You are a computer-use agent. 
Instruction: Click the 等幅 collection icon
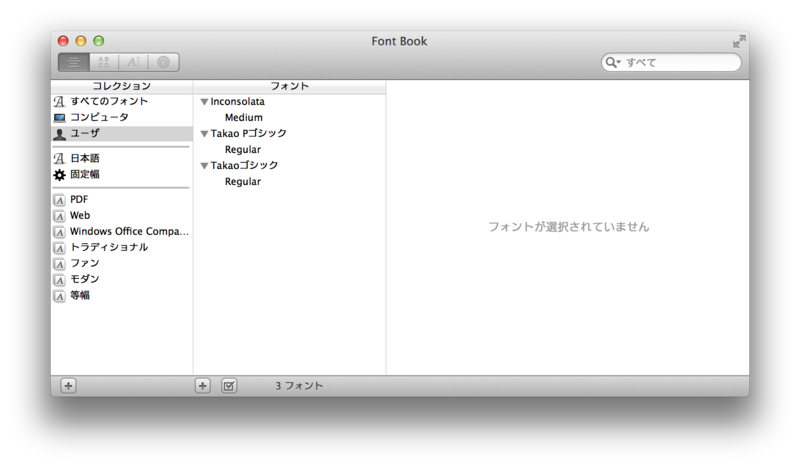[x=60, y=296]
